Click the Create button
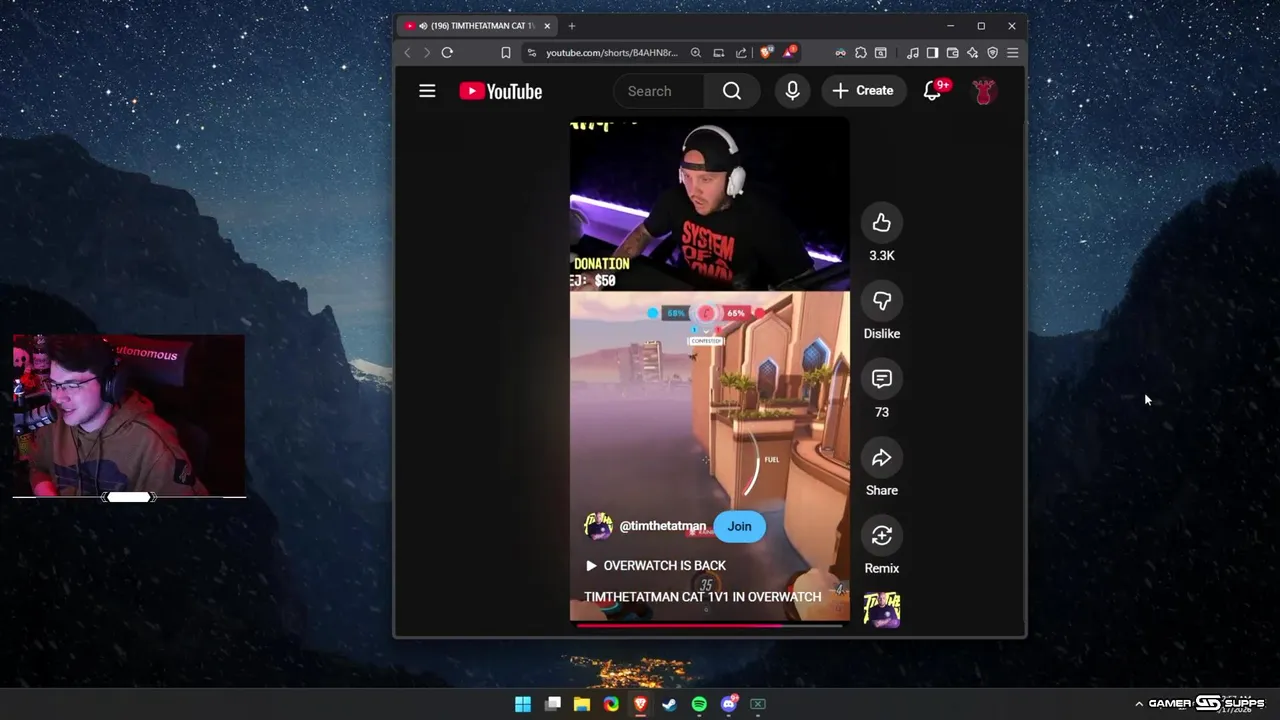The height and width of the screenshot is (720, 1280). 863,91
